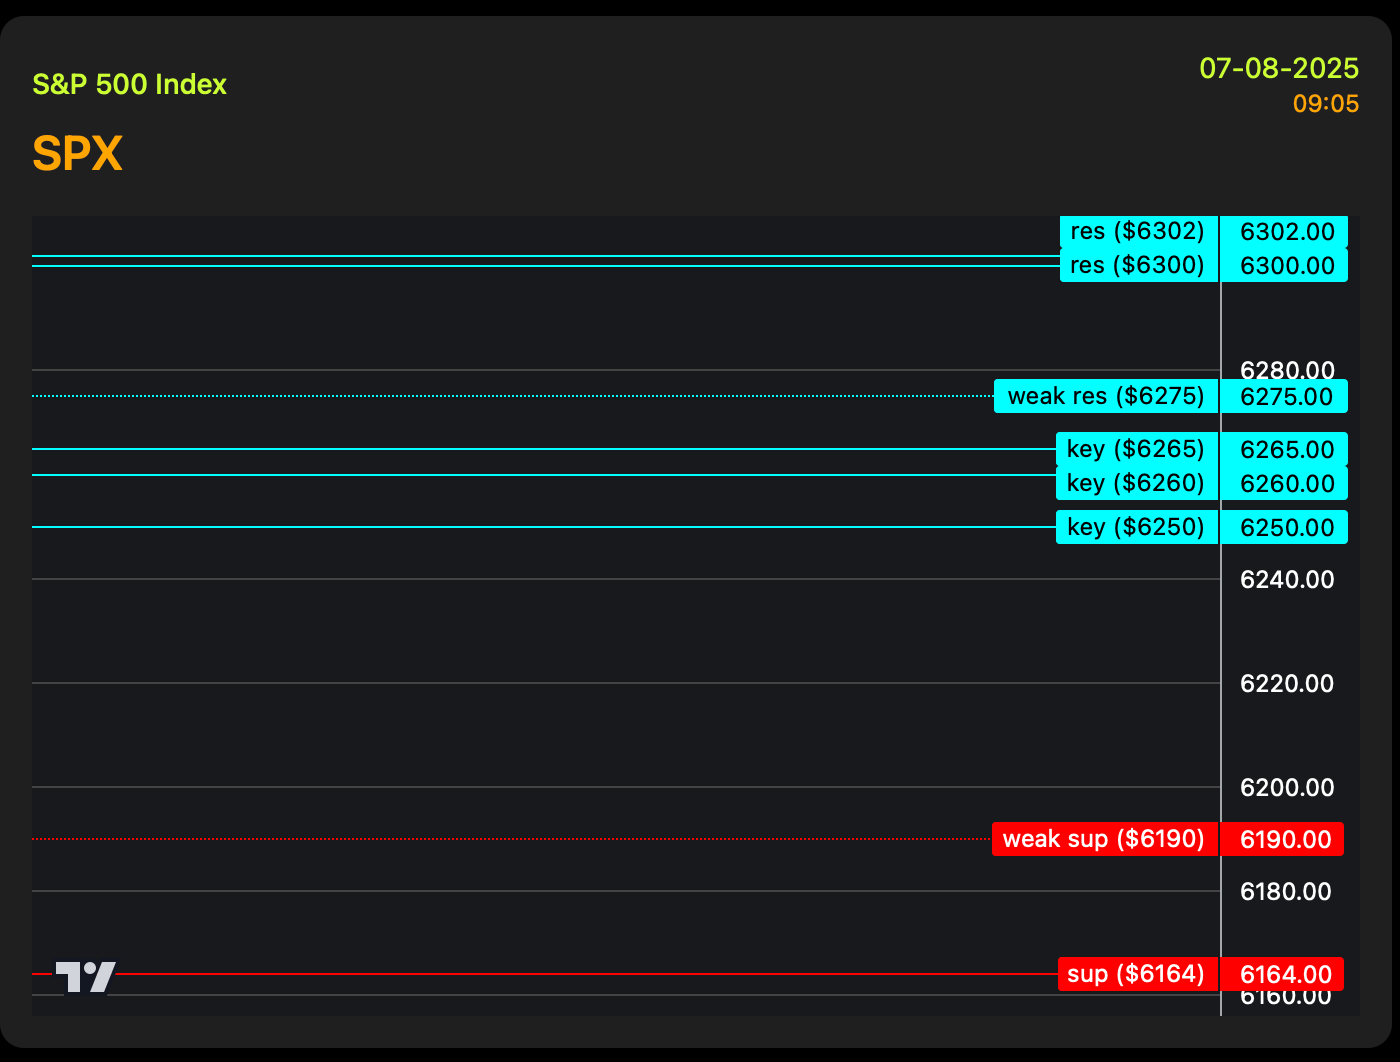The image size is (1400, 1062).
Task: Select the key ($6260) level label
Action: [x=1137, y=483]
